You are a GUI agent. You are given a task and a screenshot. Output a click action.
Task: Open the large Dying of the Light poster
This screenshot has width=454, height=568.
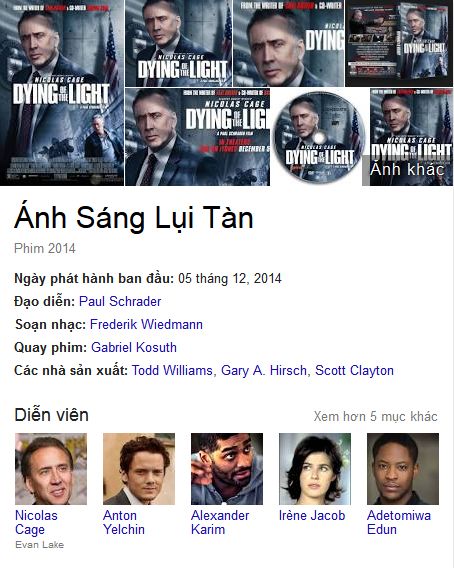click(62, 93)
